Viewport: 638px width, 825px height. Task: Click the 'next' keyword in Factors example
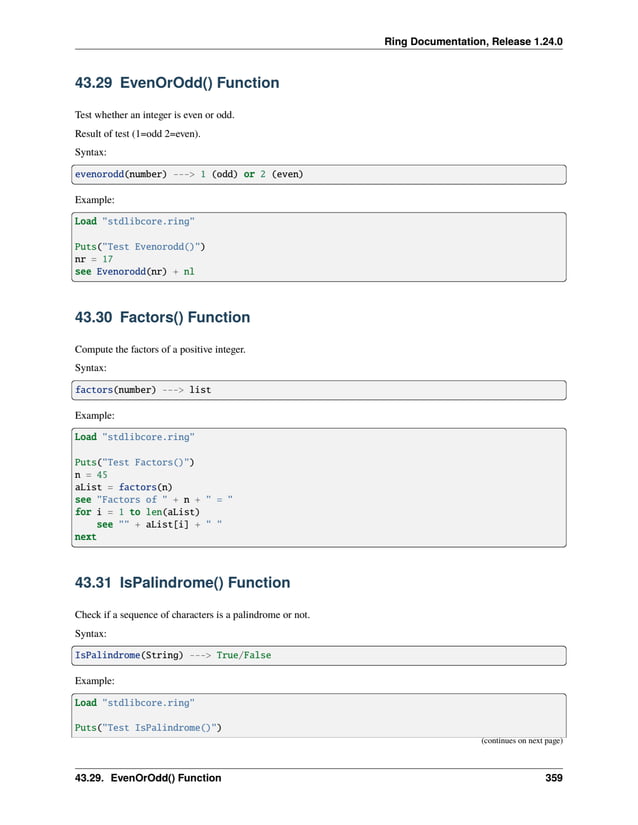pos(86,537)
